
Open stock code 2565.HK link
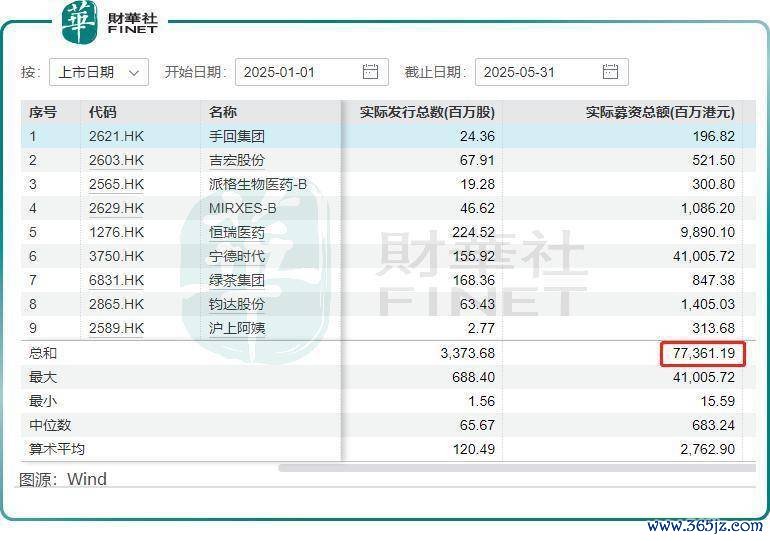116,185
